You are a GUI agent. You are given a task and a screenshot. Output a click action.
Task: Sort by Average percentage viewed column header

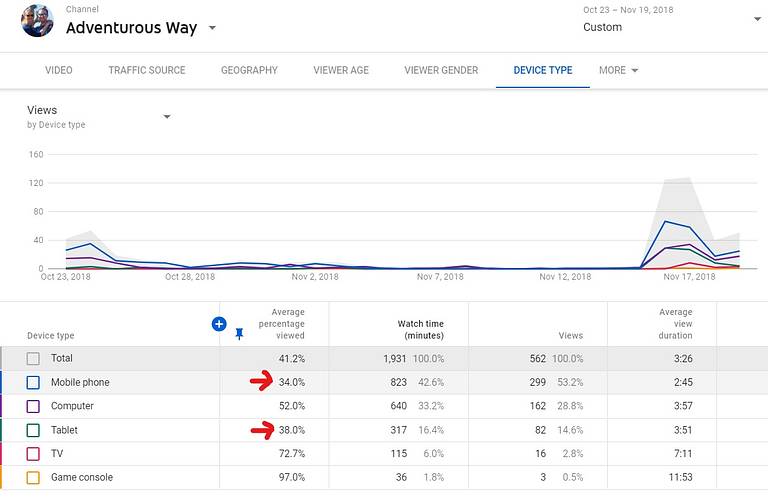point(282,324)
